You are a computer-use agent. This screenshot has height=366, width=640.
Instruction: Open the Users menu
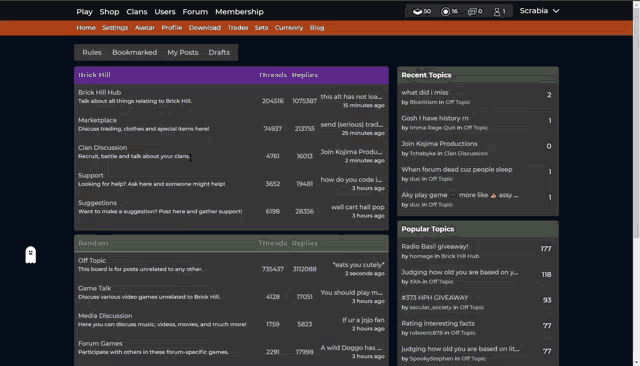165,12
